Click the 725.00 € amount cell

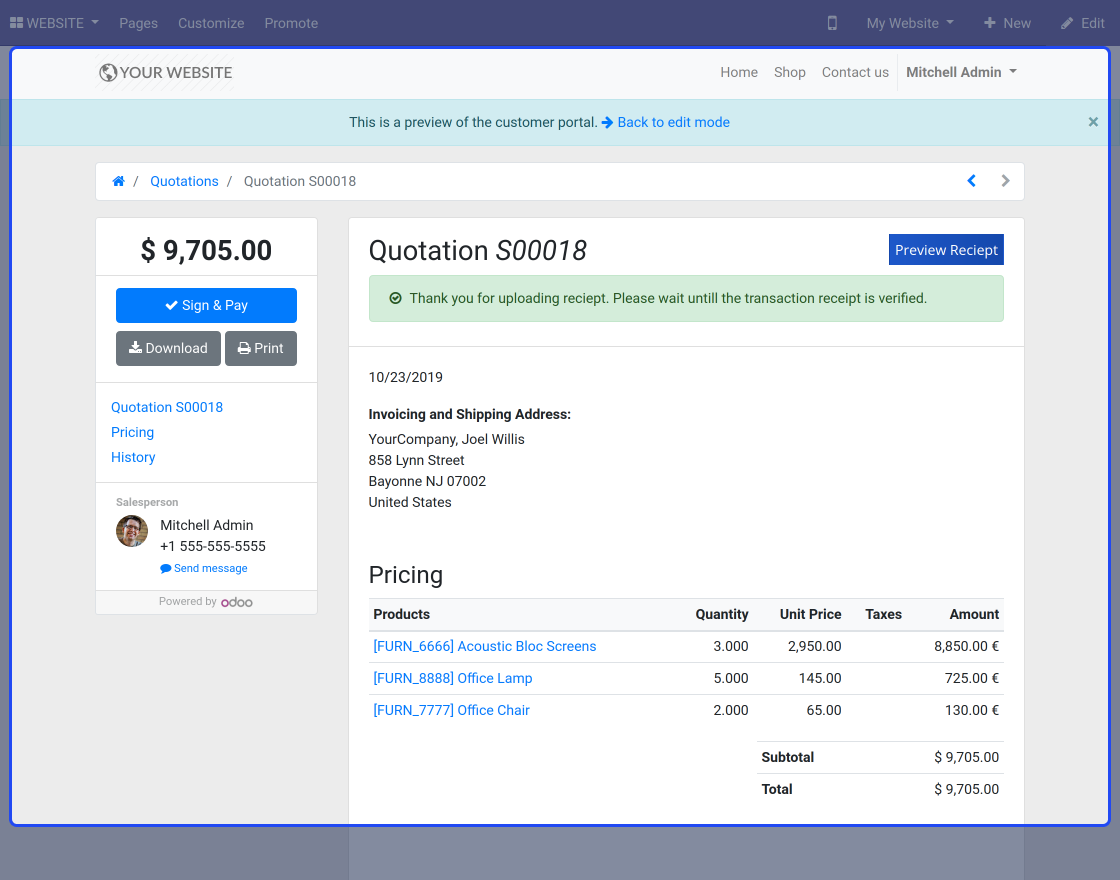[971, 679]
